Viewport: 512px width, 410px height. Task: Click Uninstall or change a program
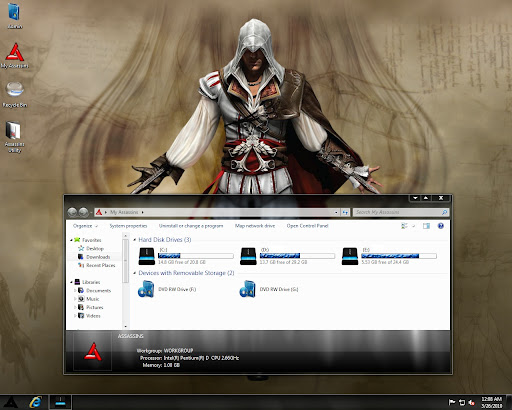(x=191, y=226)
